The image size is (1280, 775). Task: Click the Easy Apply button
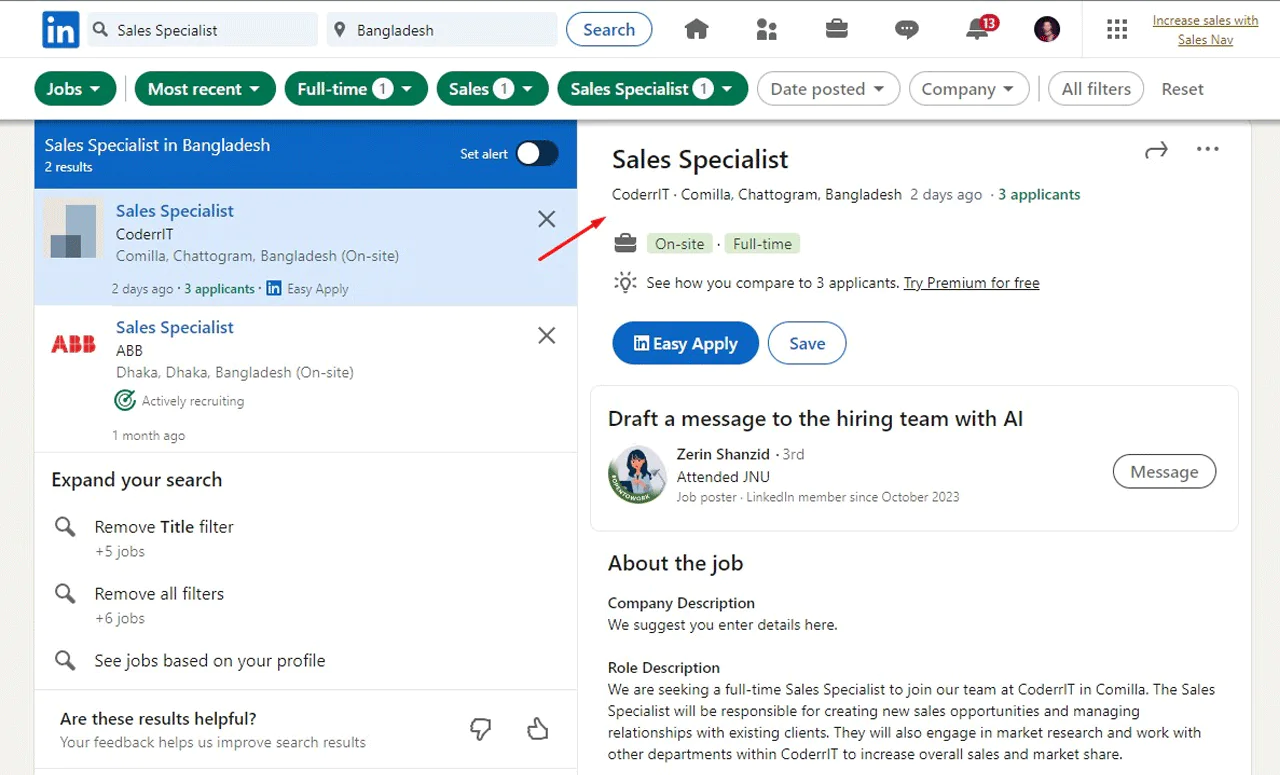(x=684, y=343)
